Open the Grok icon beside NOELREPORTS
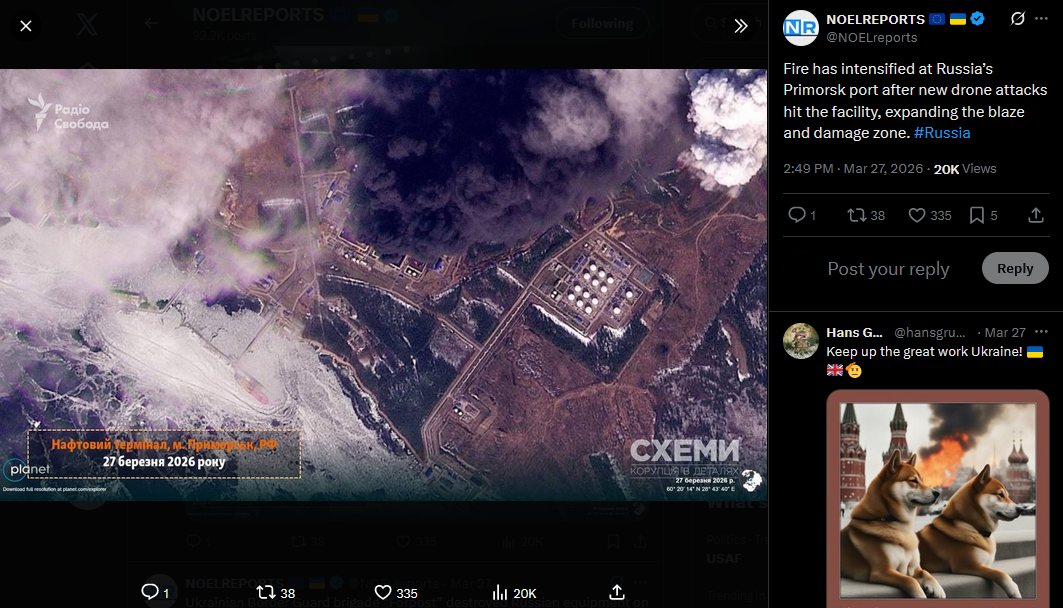The image size is (1063, 608). [x=1018, y=19]
